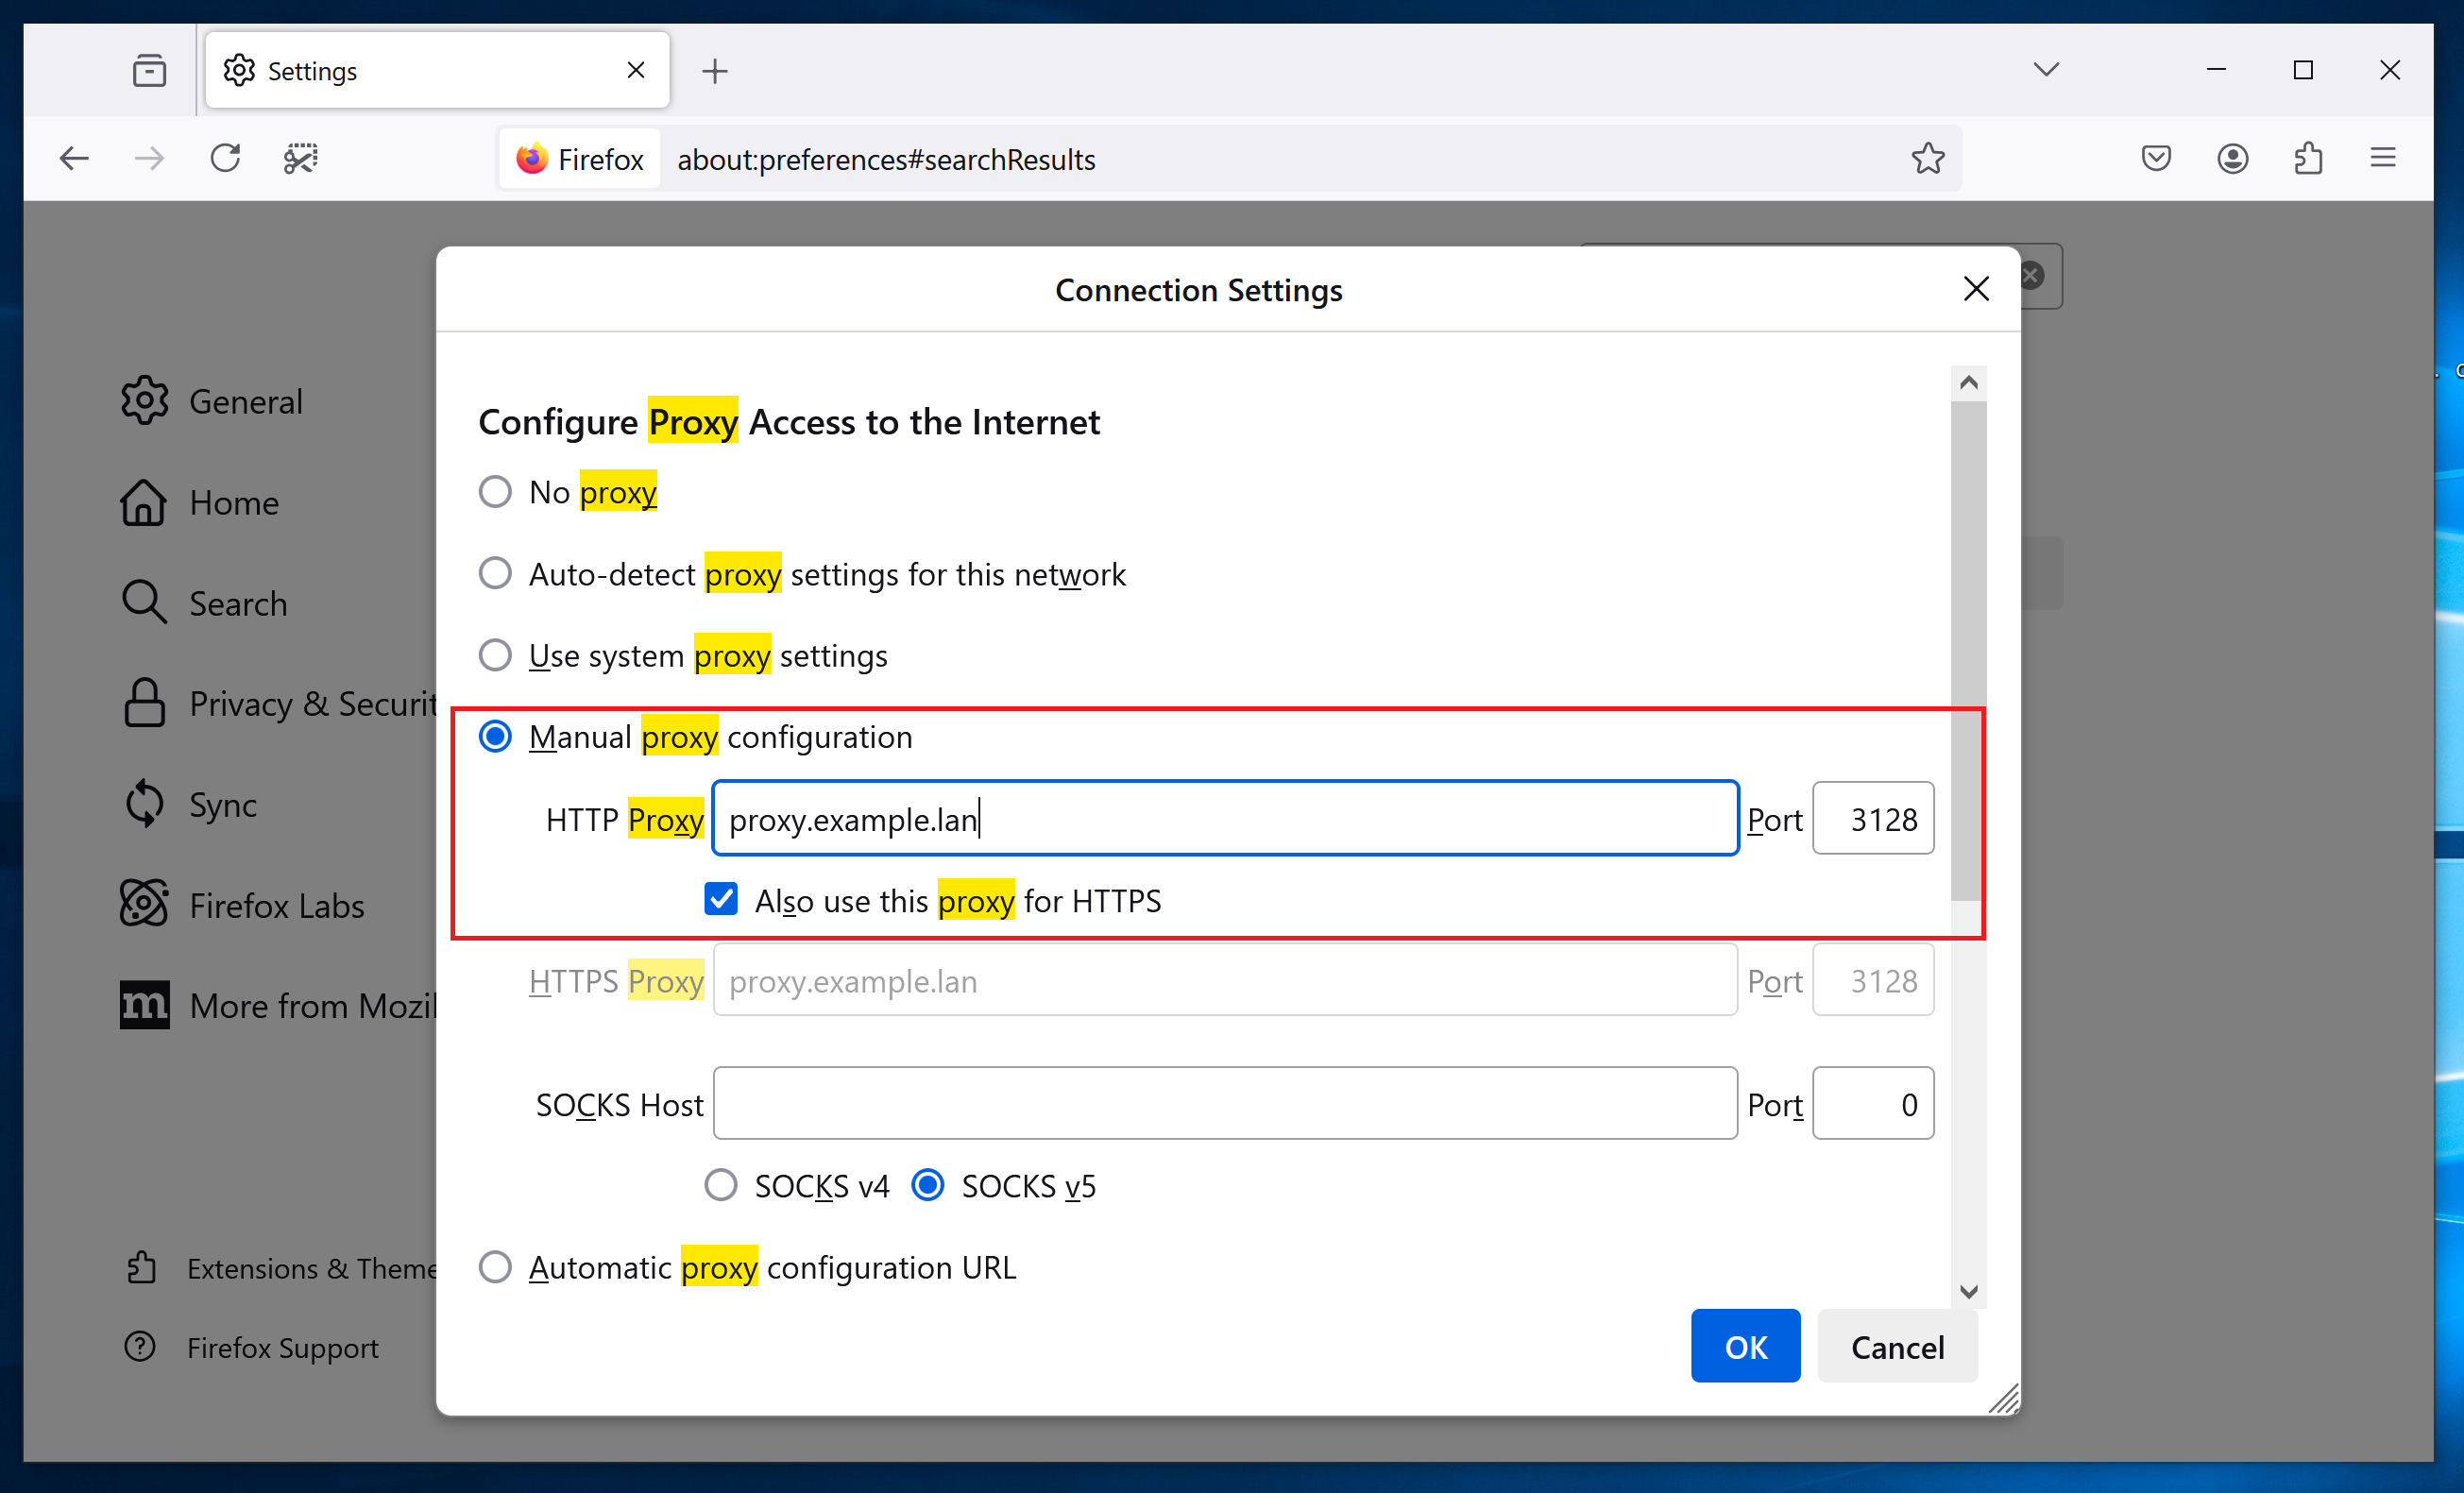The width and height of the screenshot is (2464, 1493).
Task: Open Firefox Support
Action: pyautogui.click(x=283, y=1348)
